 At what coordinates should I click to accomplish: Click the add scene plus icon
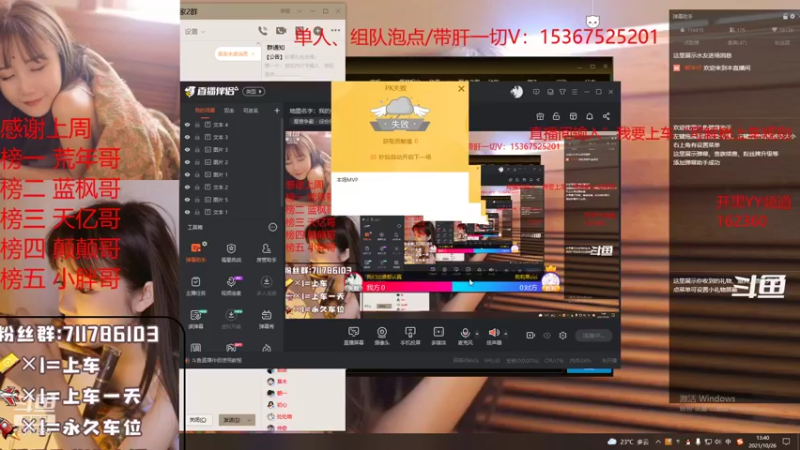277,110
